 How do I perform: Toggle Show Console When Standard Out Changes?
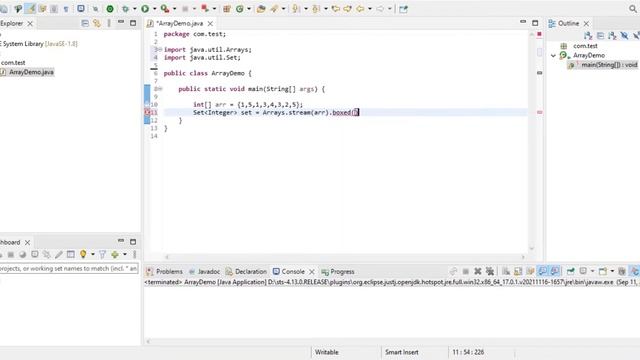[542, 271]
